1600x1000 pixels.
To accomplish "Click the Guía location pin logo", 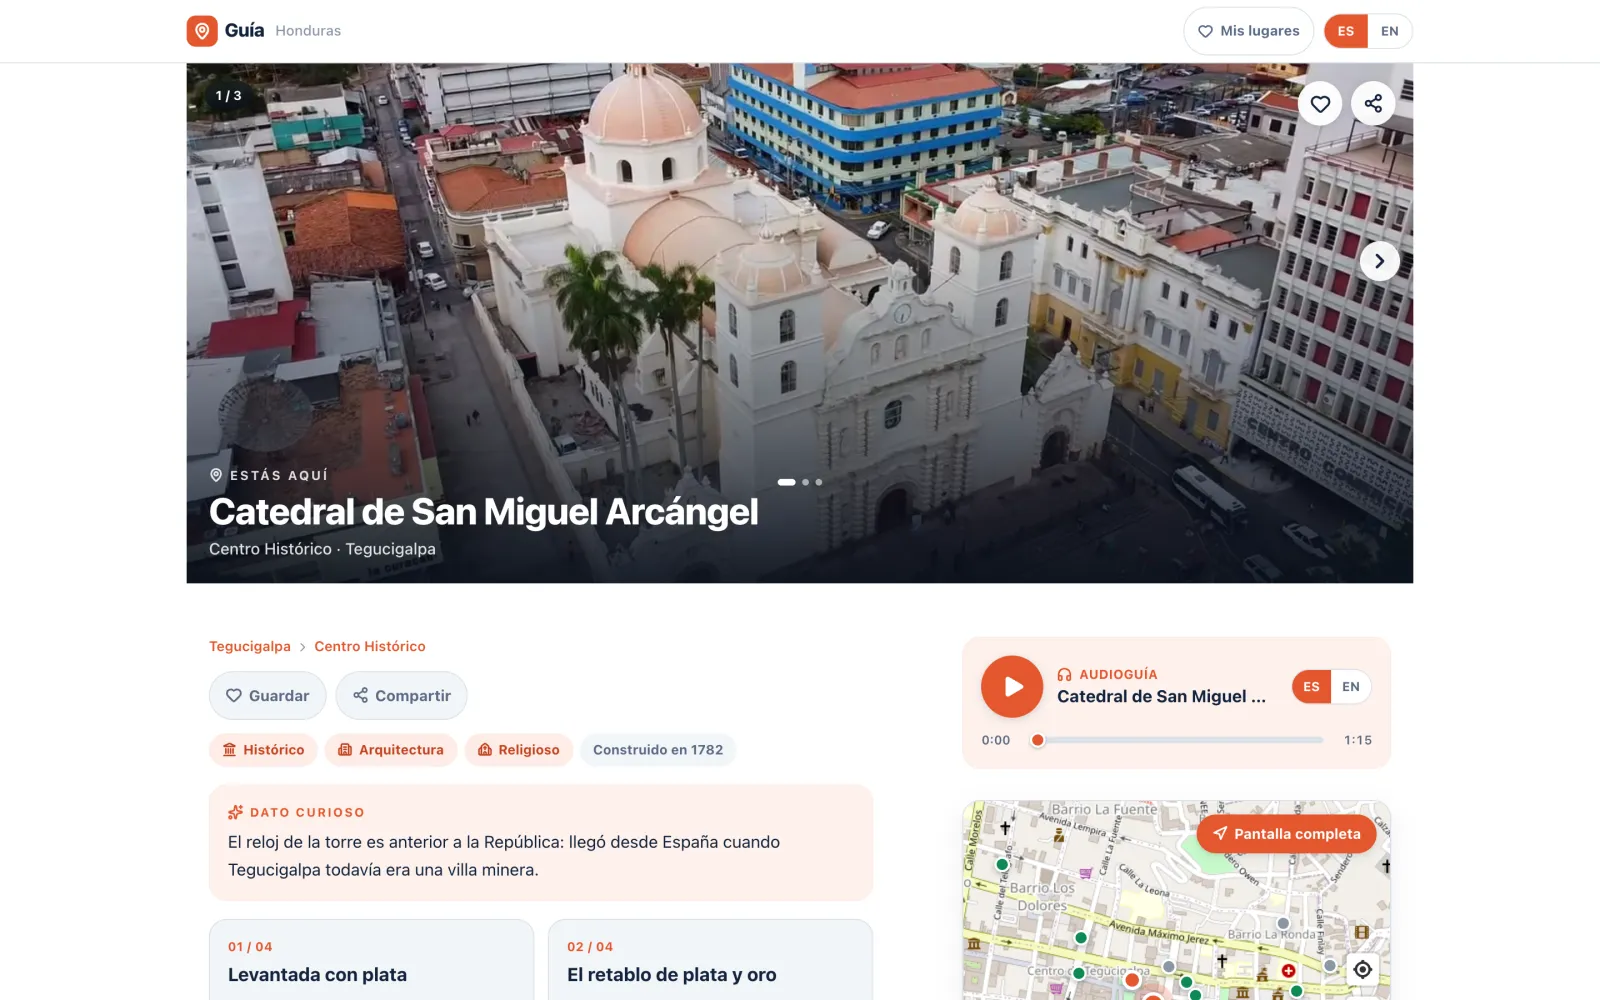I will [x=202, y=31].
